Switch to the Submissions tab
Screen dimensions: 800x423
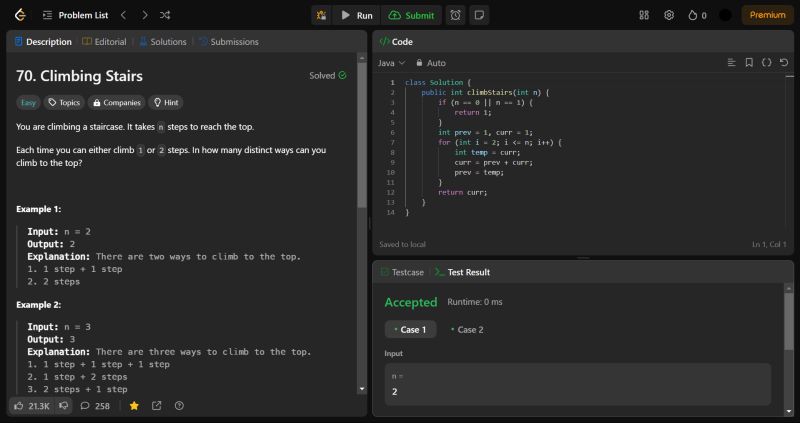click(229, 42)
